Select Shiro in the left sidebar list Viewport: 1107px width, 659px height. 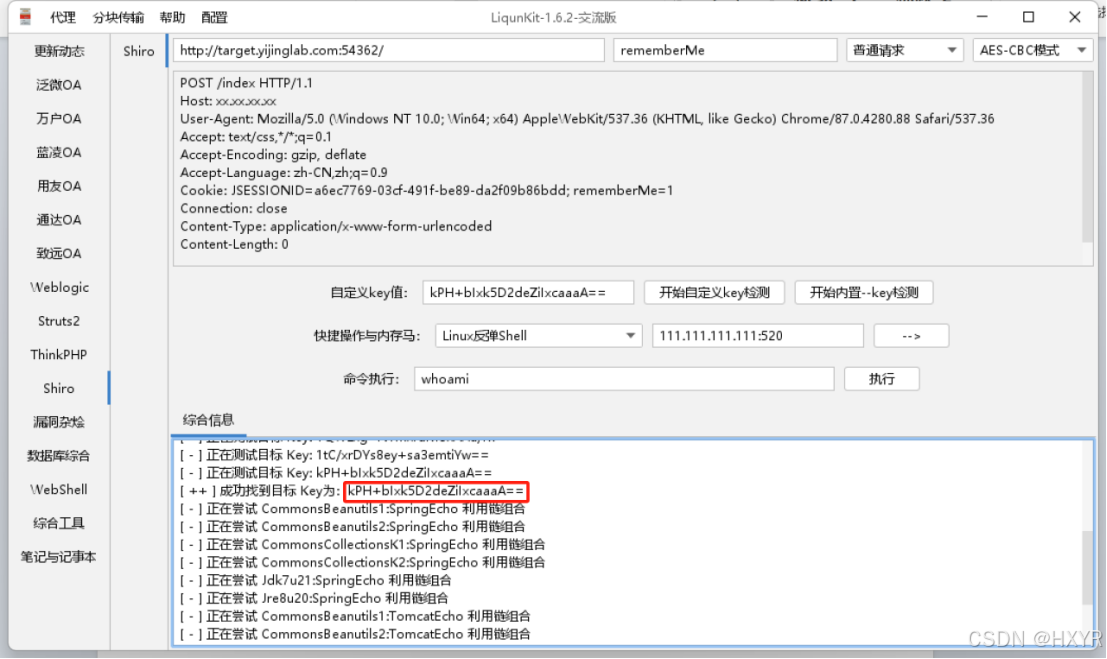59,388
